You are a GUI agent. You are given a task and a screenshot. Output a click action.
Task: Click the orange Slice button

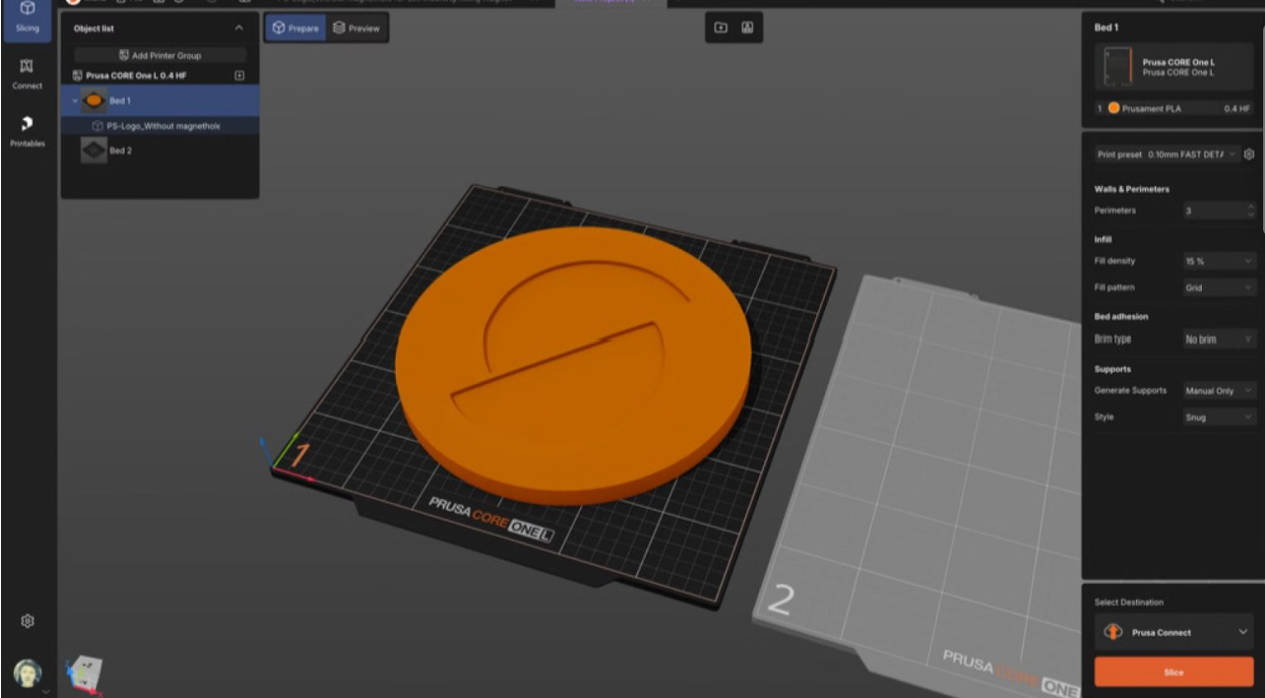pos(1174,672)
